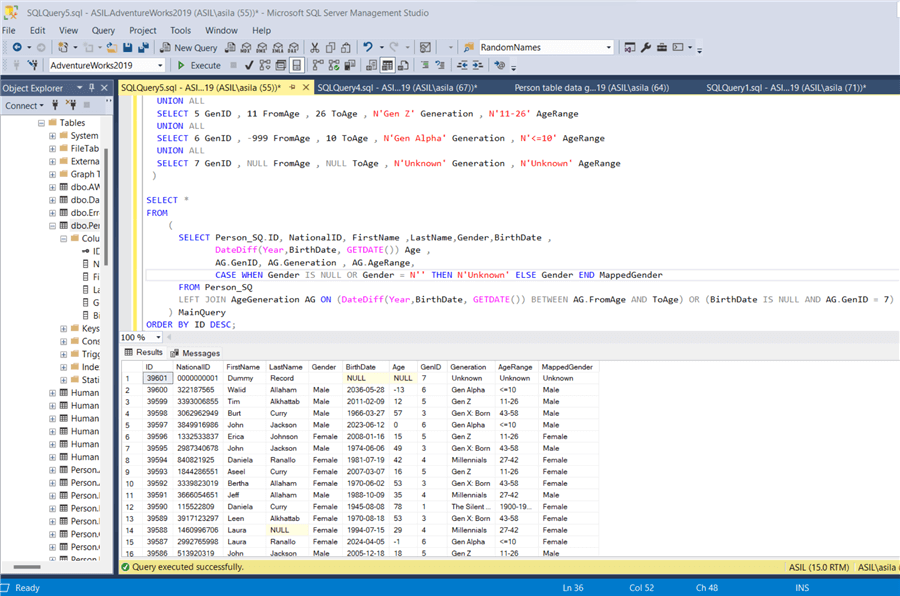900x596 pixels.
Task: Select the Parse query checkmark icon
Action: [248, 66]
